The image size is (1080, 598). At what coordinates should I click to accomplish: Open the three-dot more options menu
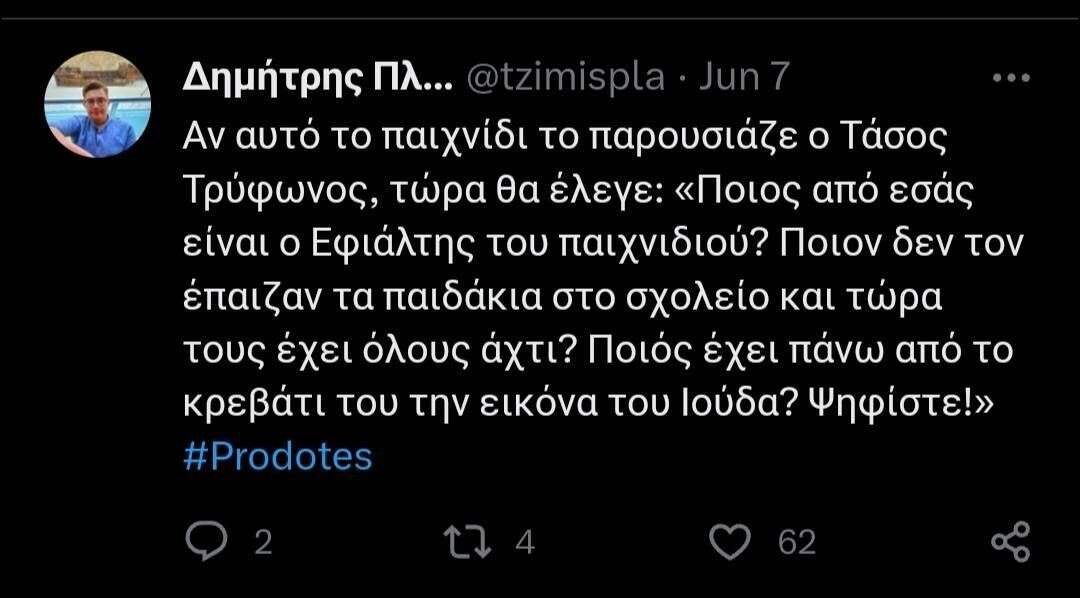point(1009,78)
